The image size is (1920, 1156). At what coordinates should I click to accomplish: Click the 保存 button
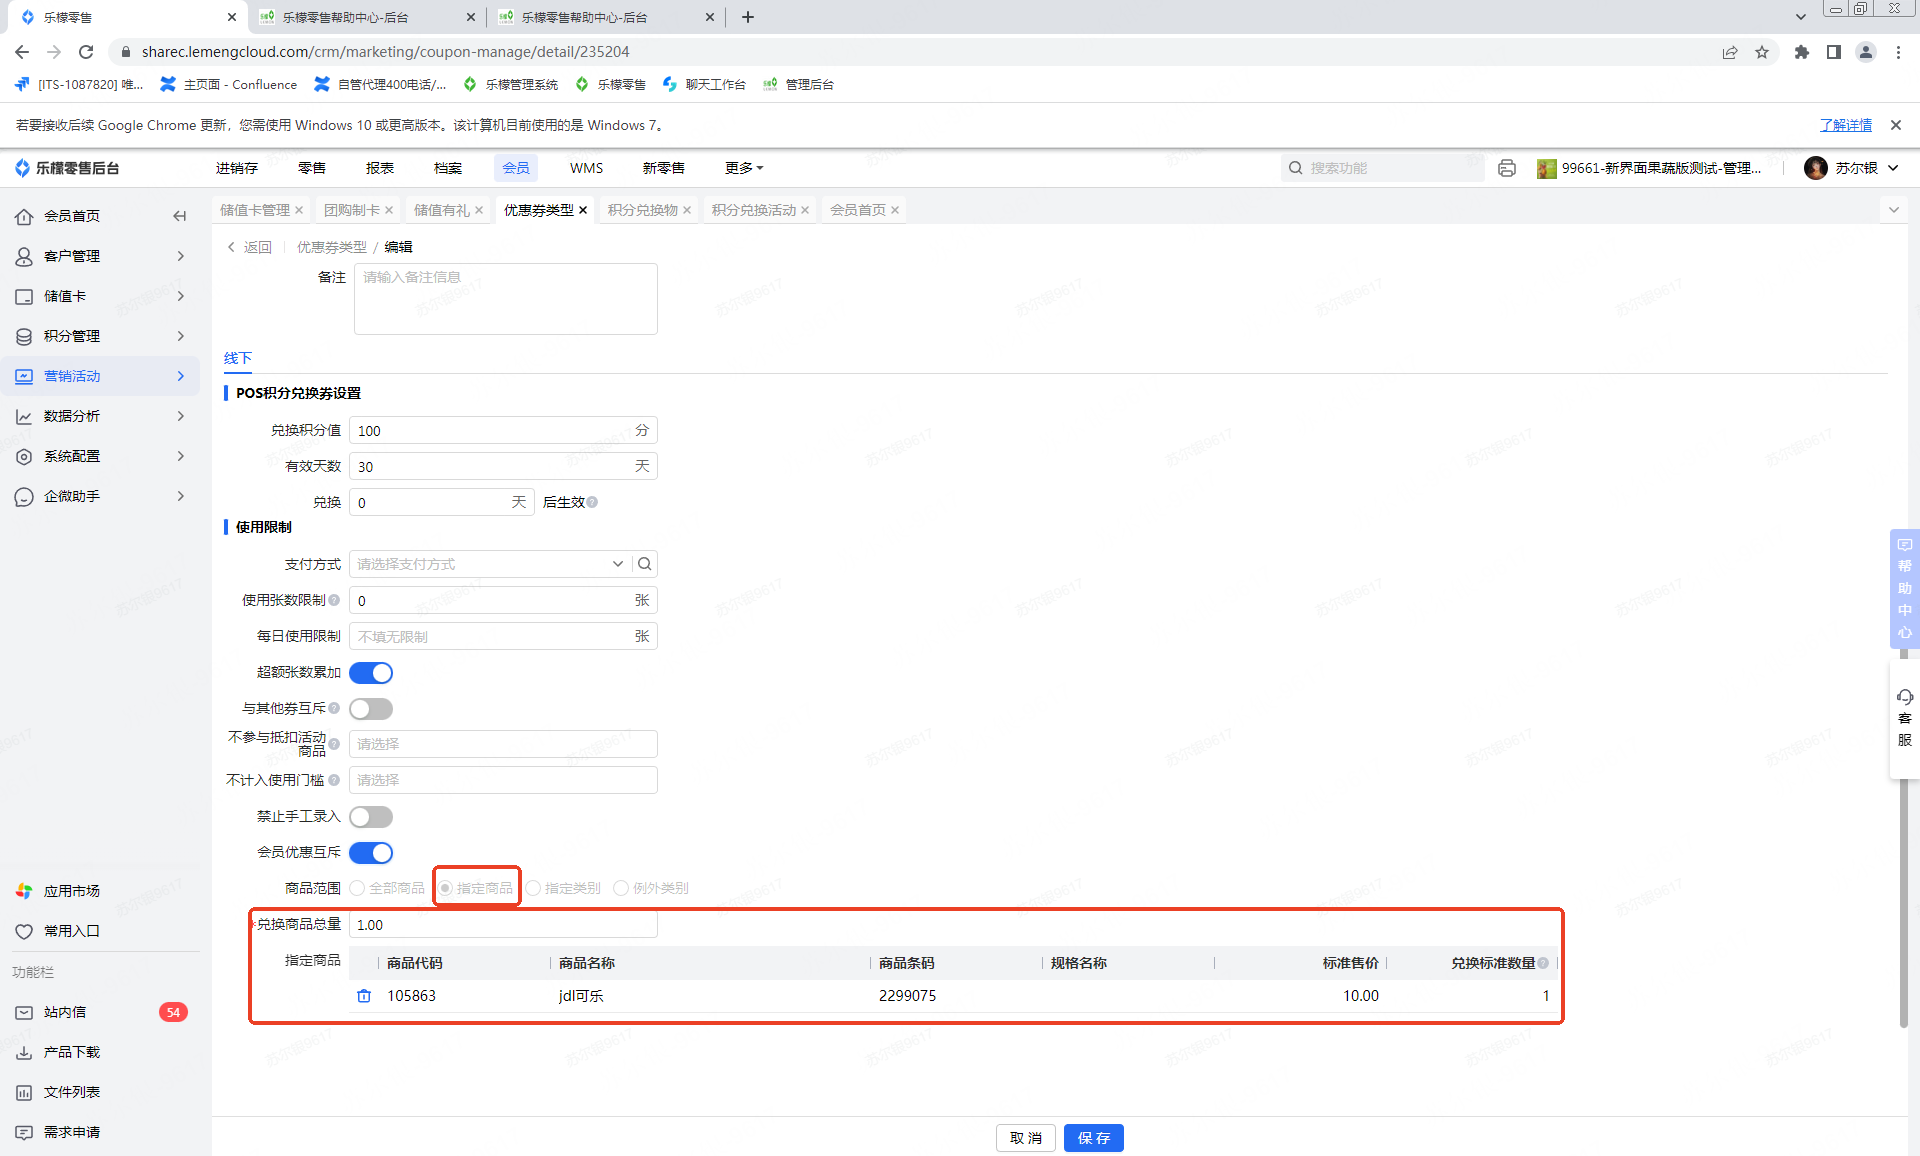tap(1093, 1138)
